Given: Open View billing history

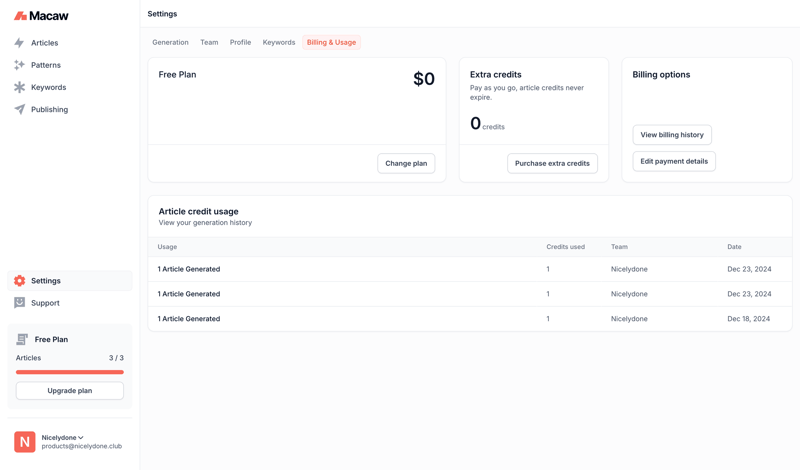Looking at the screenshot, I should 672,135.
